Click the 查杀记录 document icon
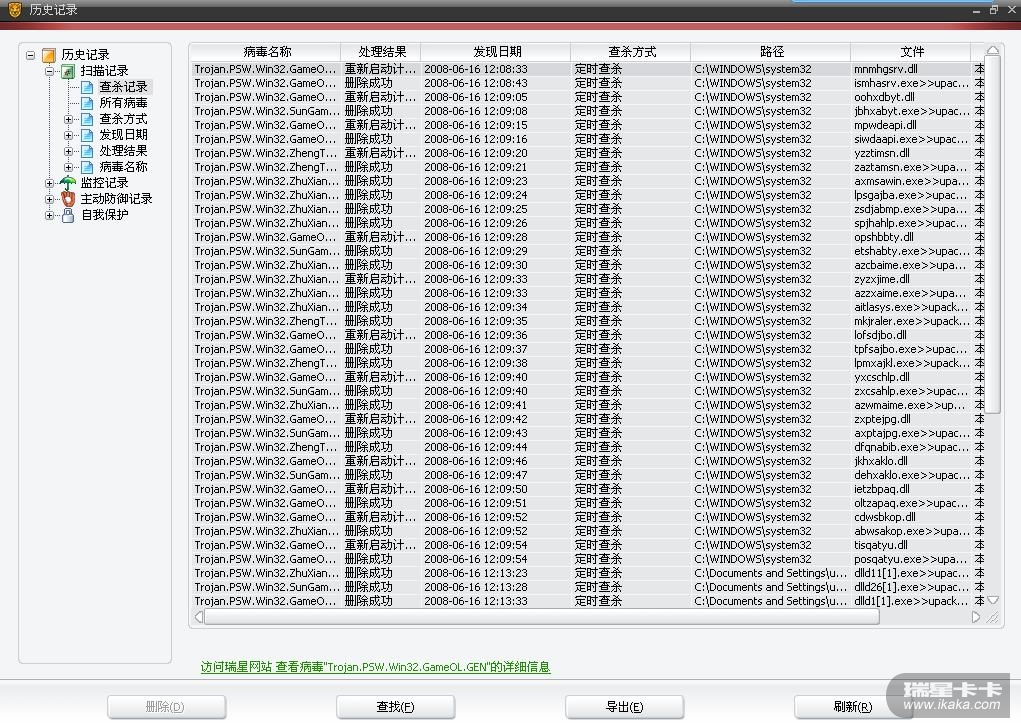This screenshot has height=726, width=1021. (87, 87)
